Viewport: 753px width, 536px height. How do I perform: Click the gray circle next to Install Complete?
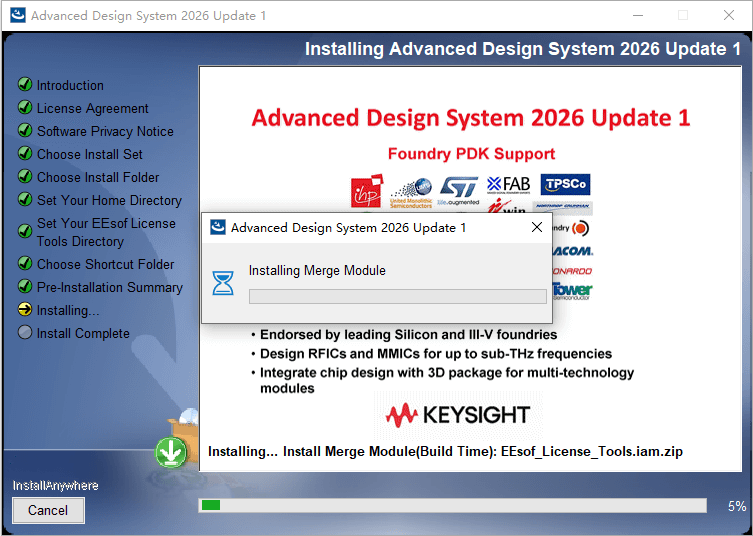[x=25, y=332]
